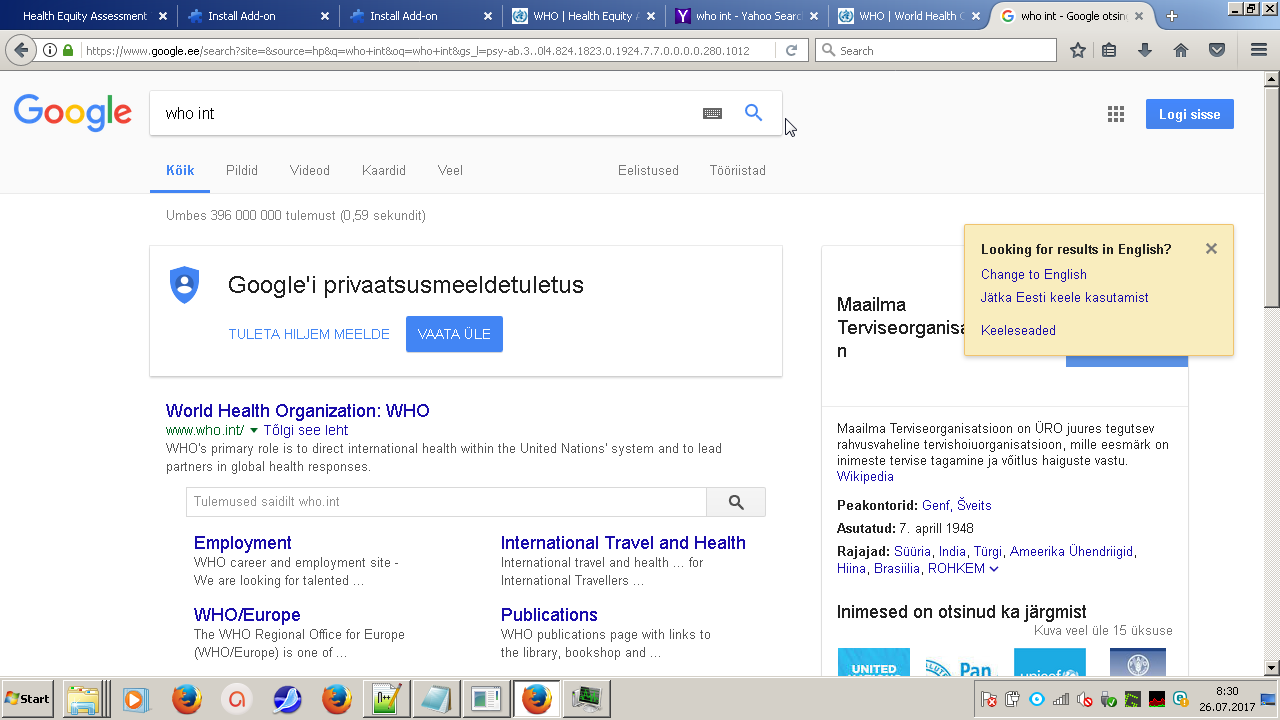Open Notepad++ from taskbar
The width and height of the screenshot is (1280, 720).
point(386,699)
